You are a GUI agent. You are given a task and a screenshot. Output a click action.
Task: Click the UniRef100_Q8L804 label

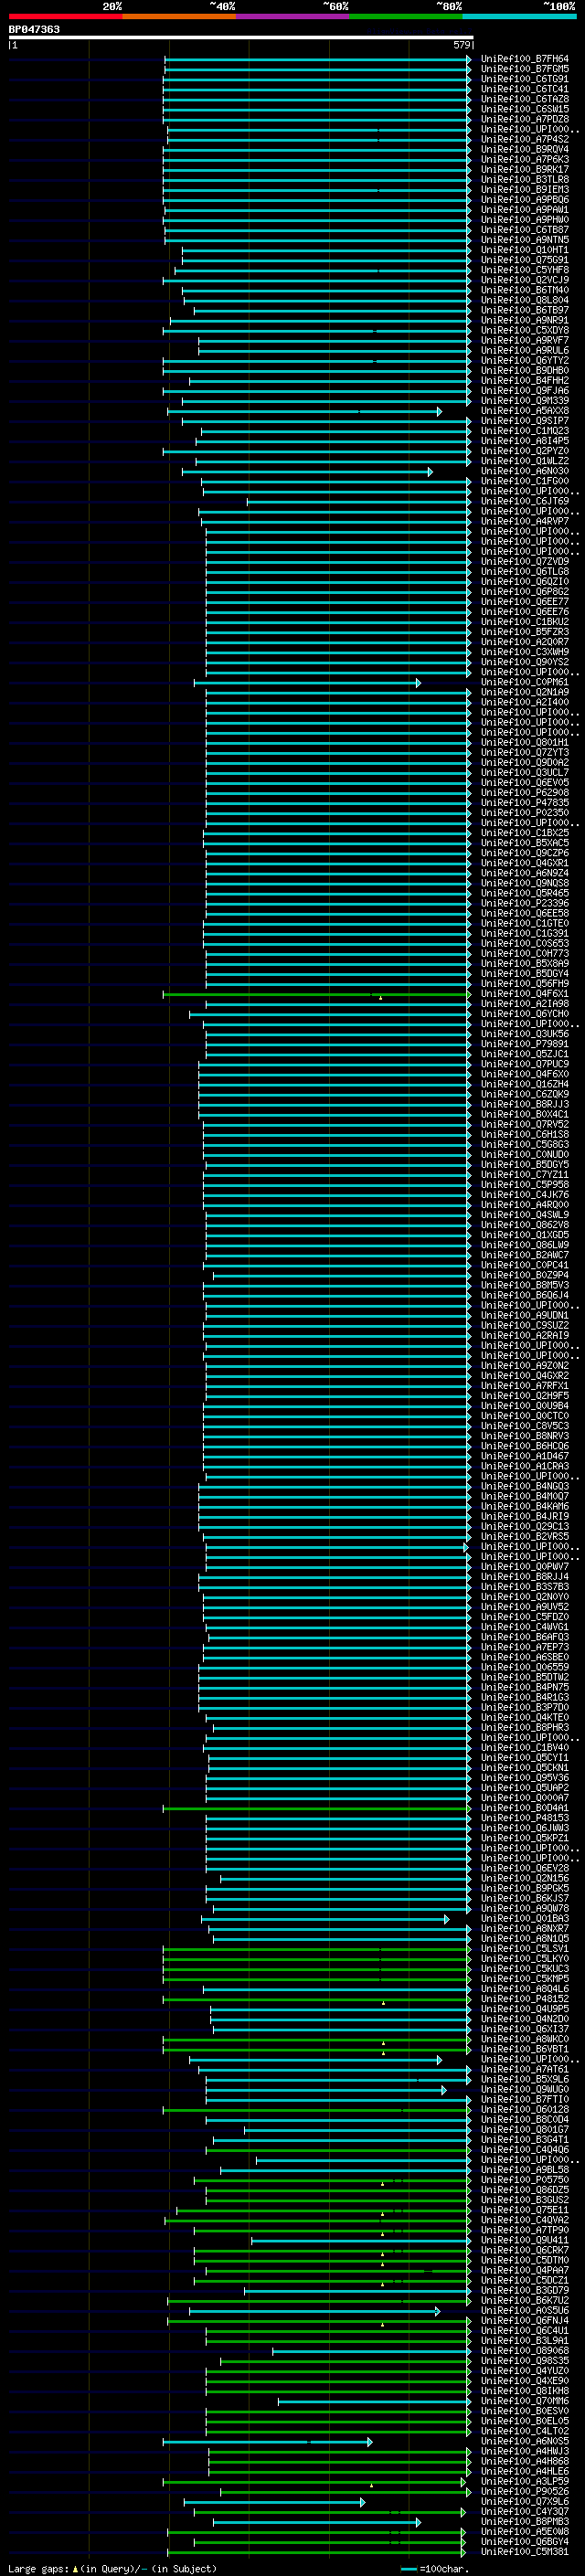(x=525, y=300)
